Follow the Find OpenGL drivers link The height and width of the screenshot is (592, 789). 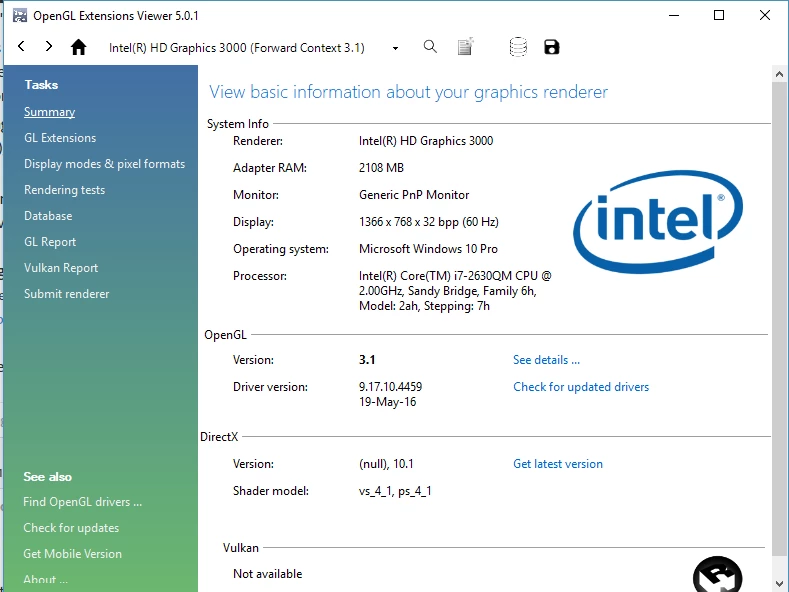coord(83,502)
